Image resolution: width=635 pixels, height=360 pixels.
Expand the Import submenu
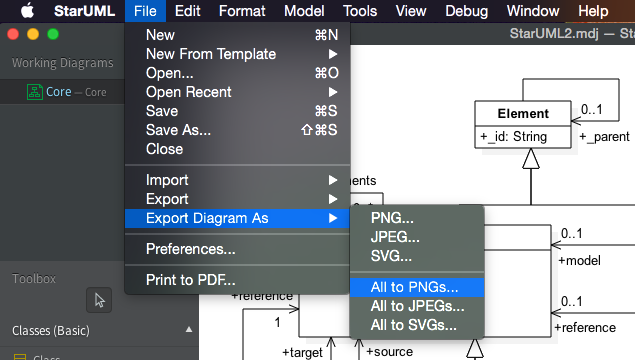(238, 180)
